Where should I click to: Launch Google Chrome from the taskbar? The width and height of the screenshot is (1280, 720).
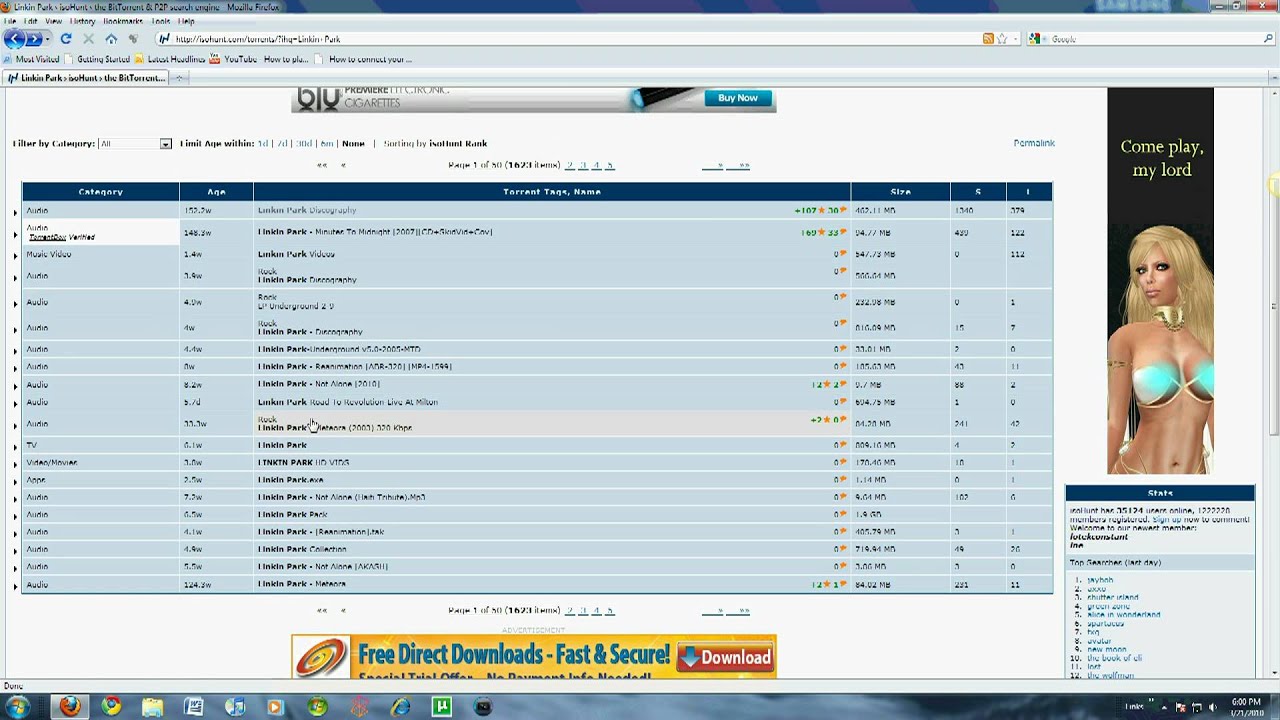(x=111, y=707)
